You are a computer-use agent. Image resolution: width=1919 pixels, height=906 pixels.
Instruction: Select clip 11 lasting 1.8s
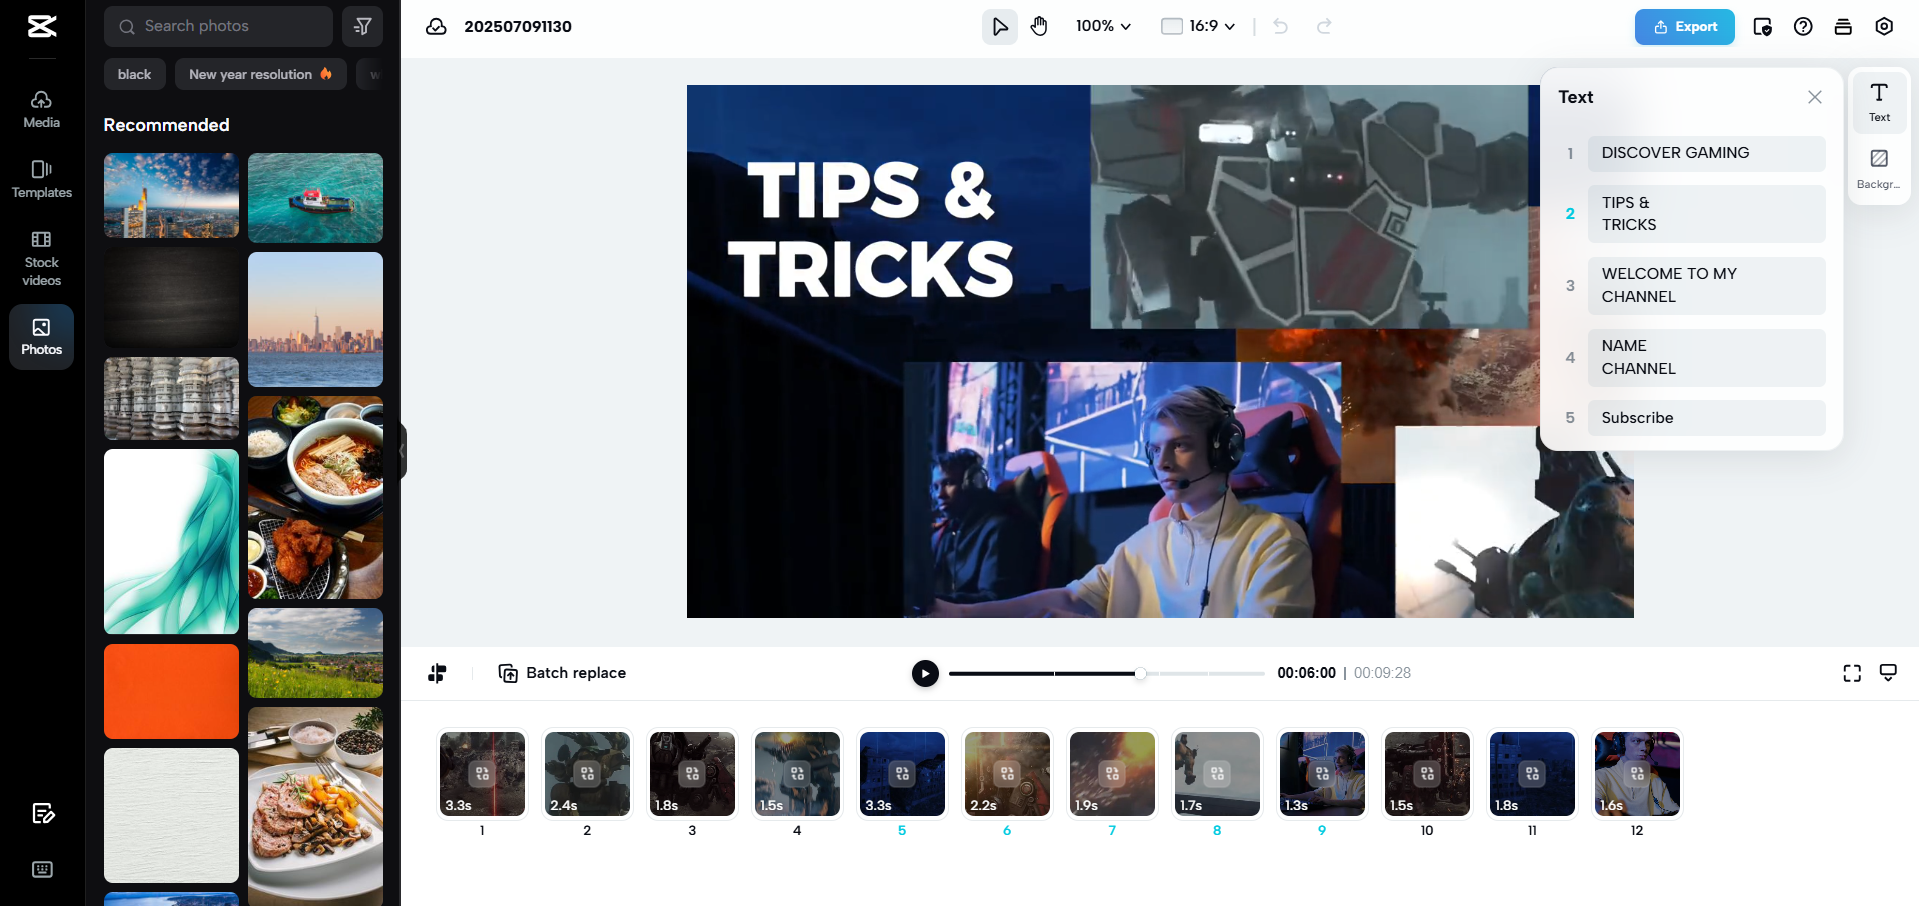1532,774
